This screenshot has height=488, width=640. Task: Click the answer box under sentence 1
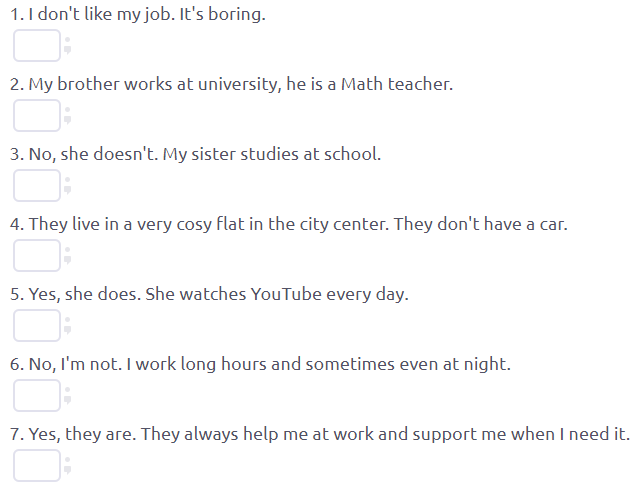coord(37,46)
